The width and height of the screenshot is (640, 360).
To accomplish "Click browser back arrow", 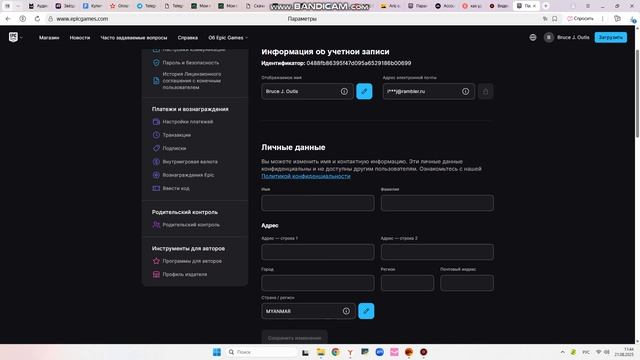I will (8, 19).
